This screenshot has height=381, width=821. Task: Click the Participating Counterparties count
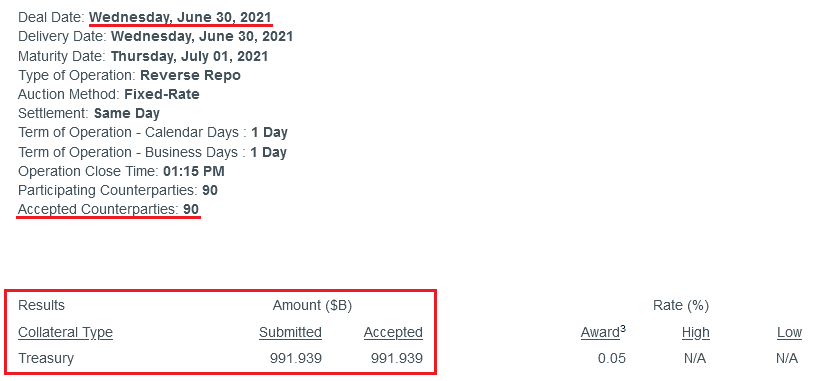210,190
